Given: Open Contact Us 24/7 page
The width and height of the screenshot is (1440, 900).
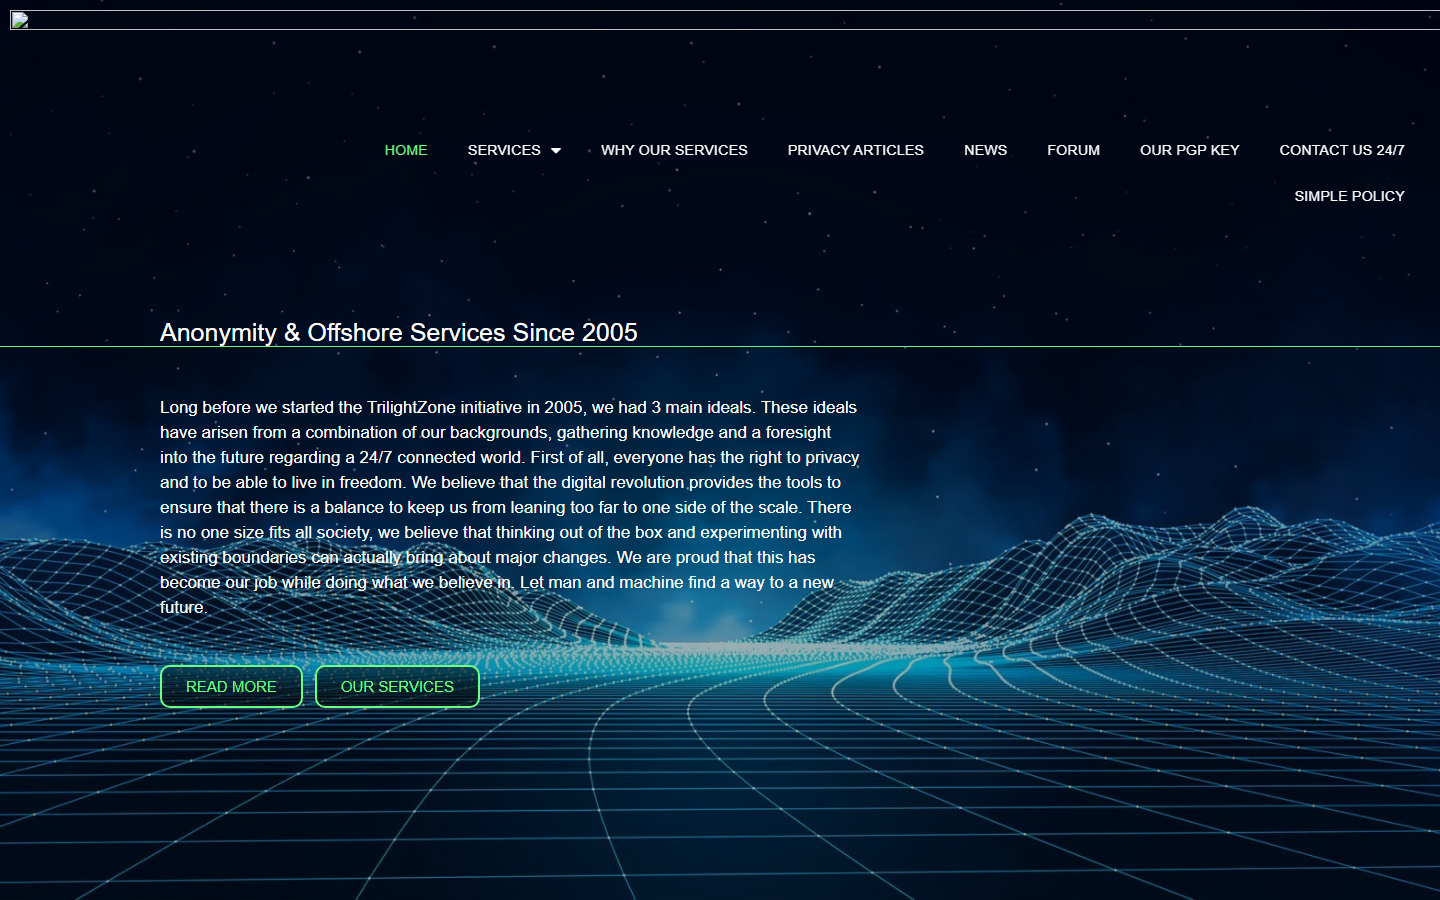Looking at the screenshot, I should click(1341, 150).
